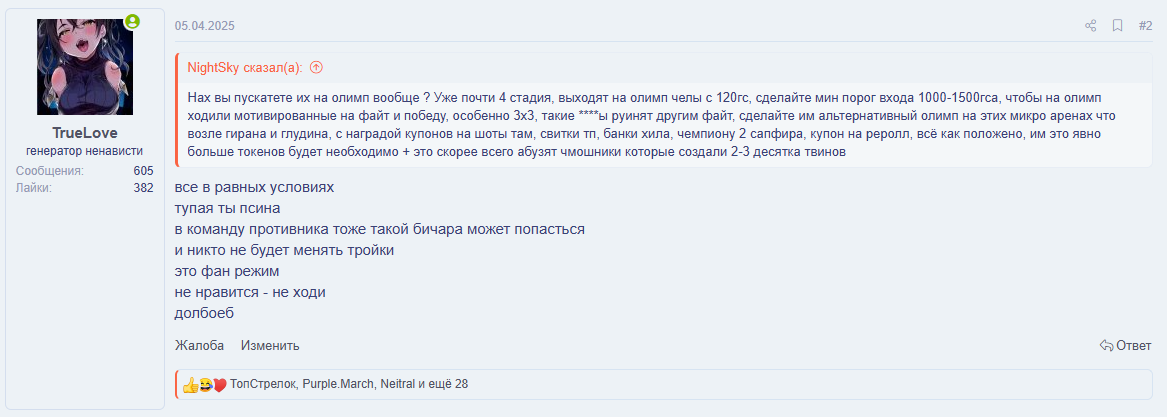Jump to original post via quote arrow icon
Viewport: 1167px width, 417px height.
[x=316, y=68]
